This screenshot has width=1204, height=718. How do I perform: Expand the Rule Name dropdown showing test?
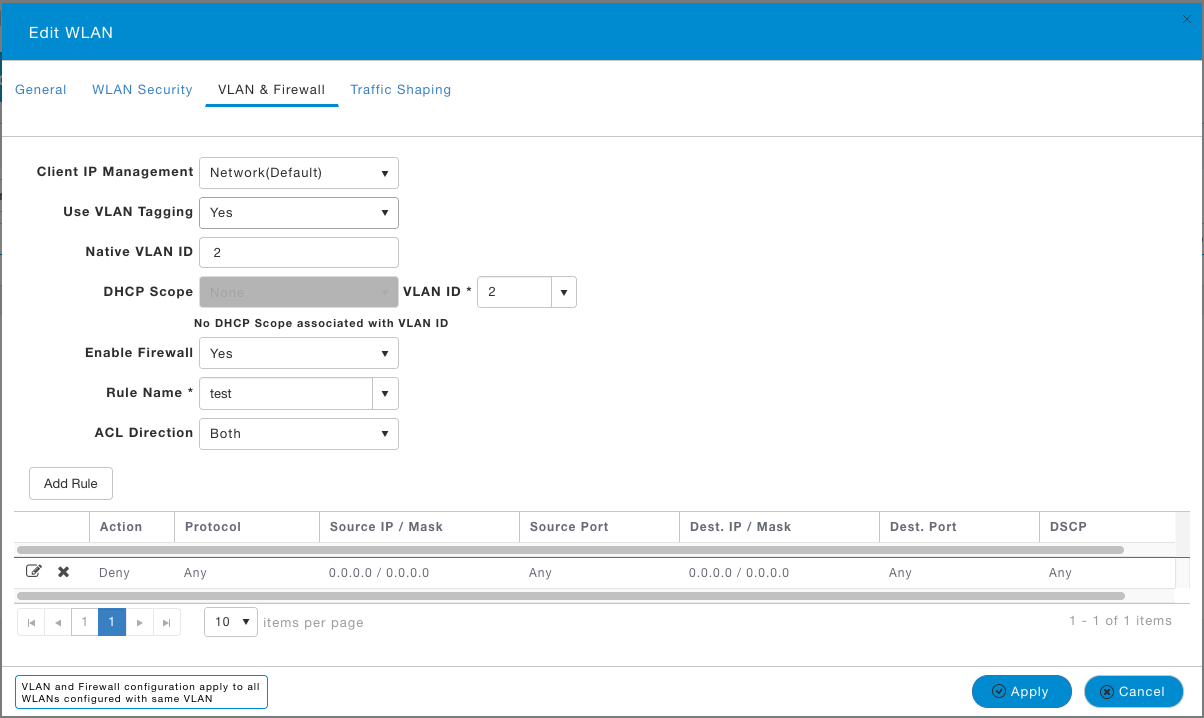point(384,393)
